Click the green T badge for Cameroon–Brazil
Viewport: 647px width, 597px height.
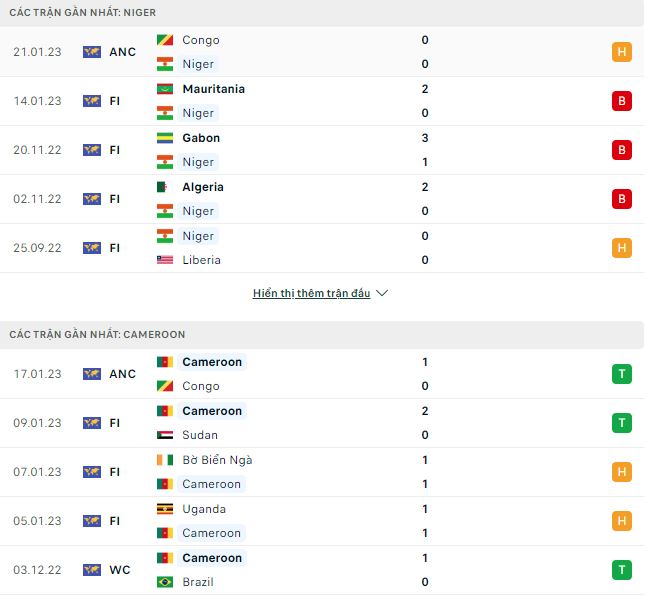(621, 570)
